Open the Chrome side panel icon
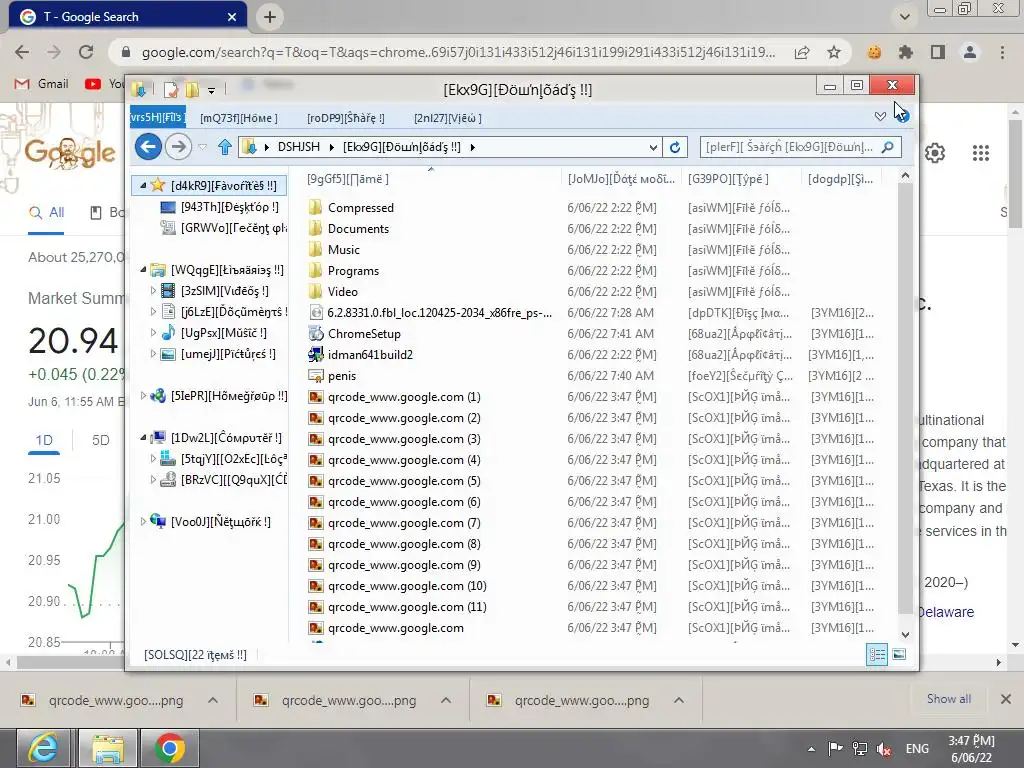This screenshot has height=768, width=1024. 938,52
